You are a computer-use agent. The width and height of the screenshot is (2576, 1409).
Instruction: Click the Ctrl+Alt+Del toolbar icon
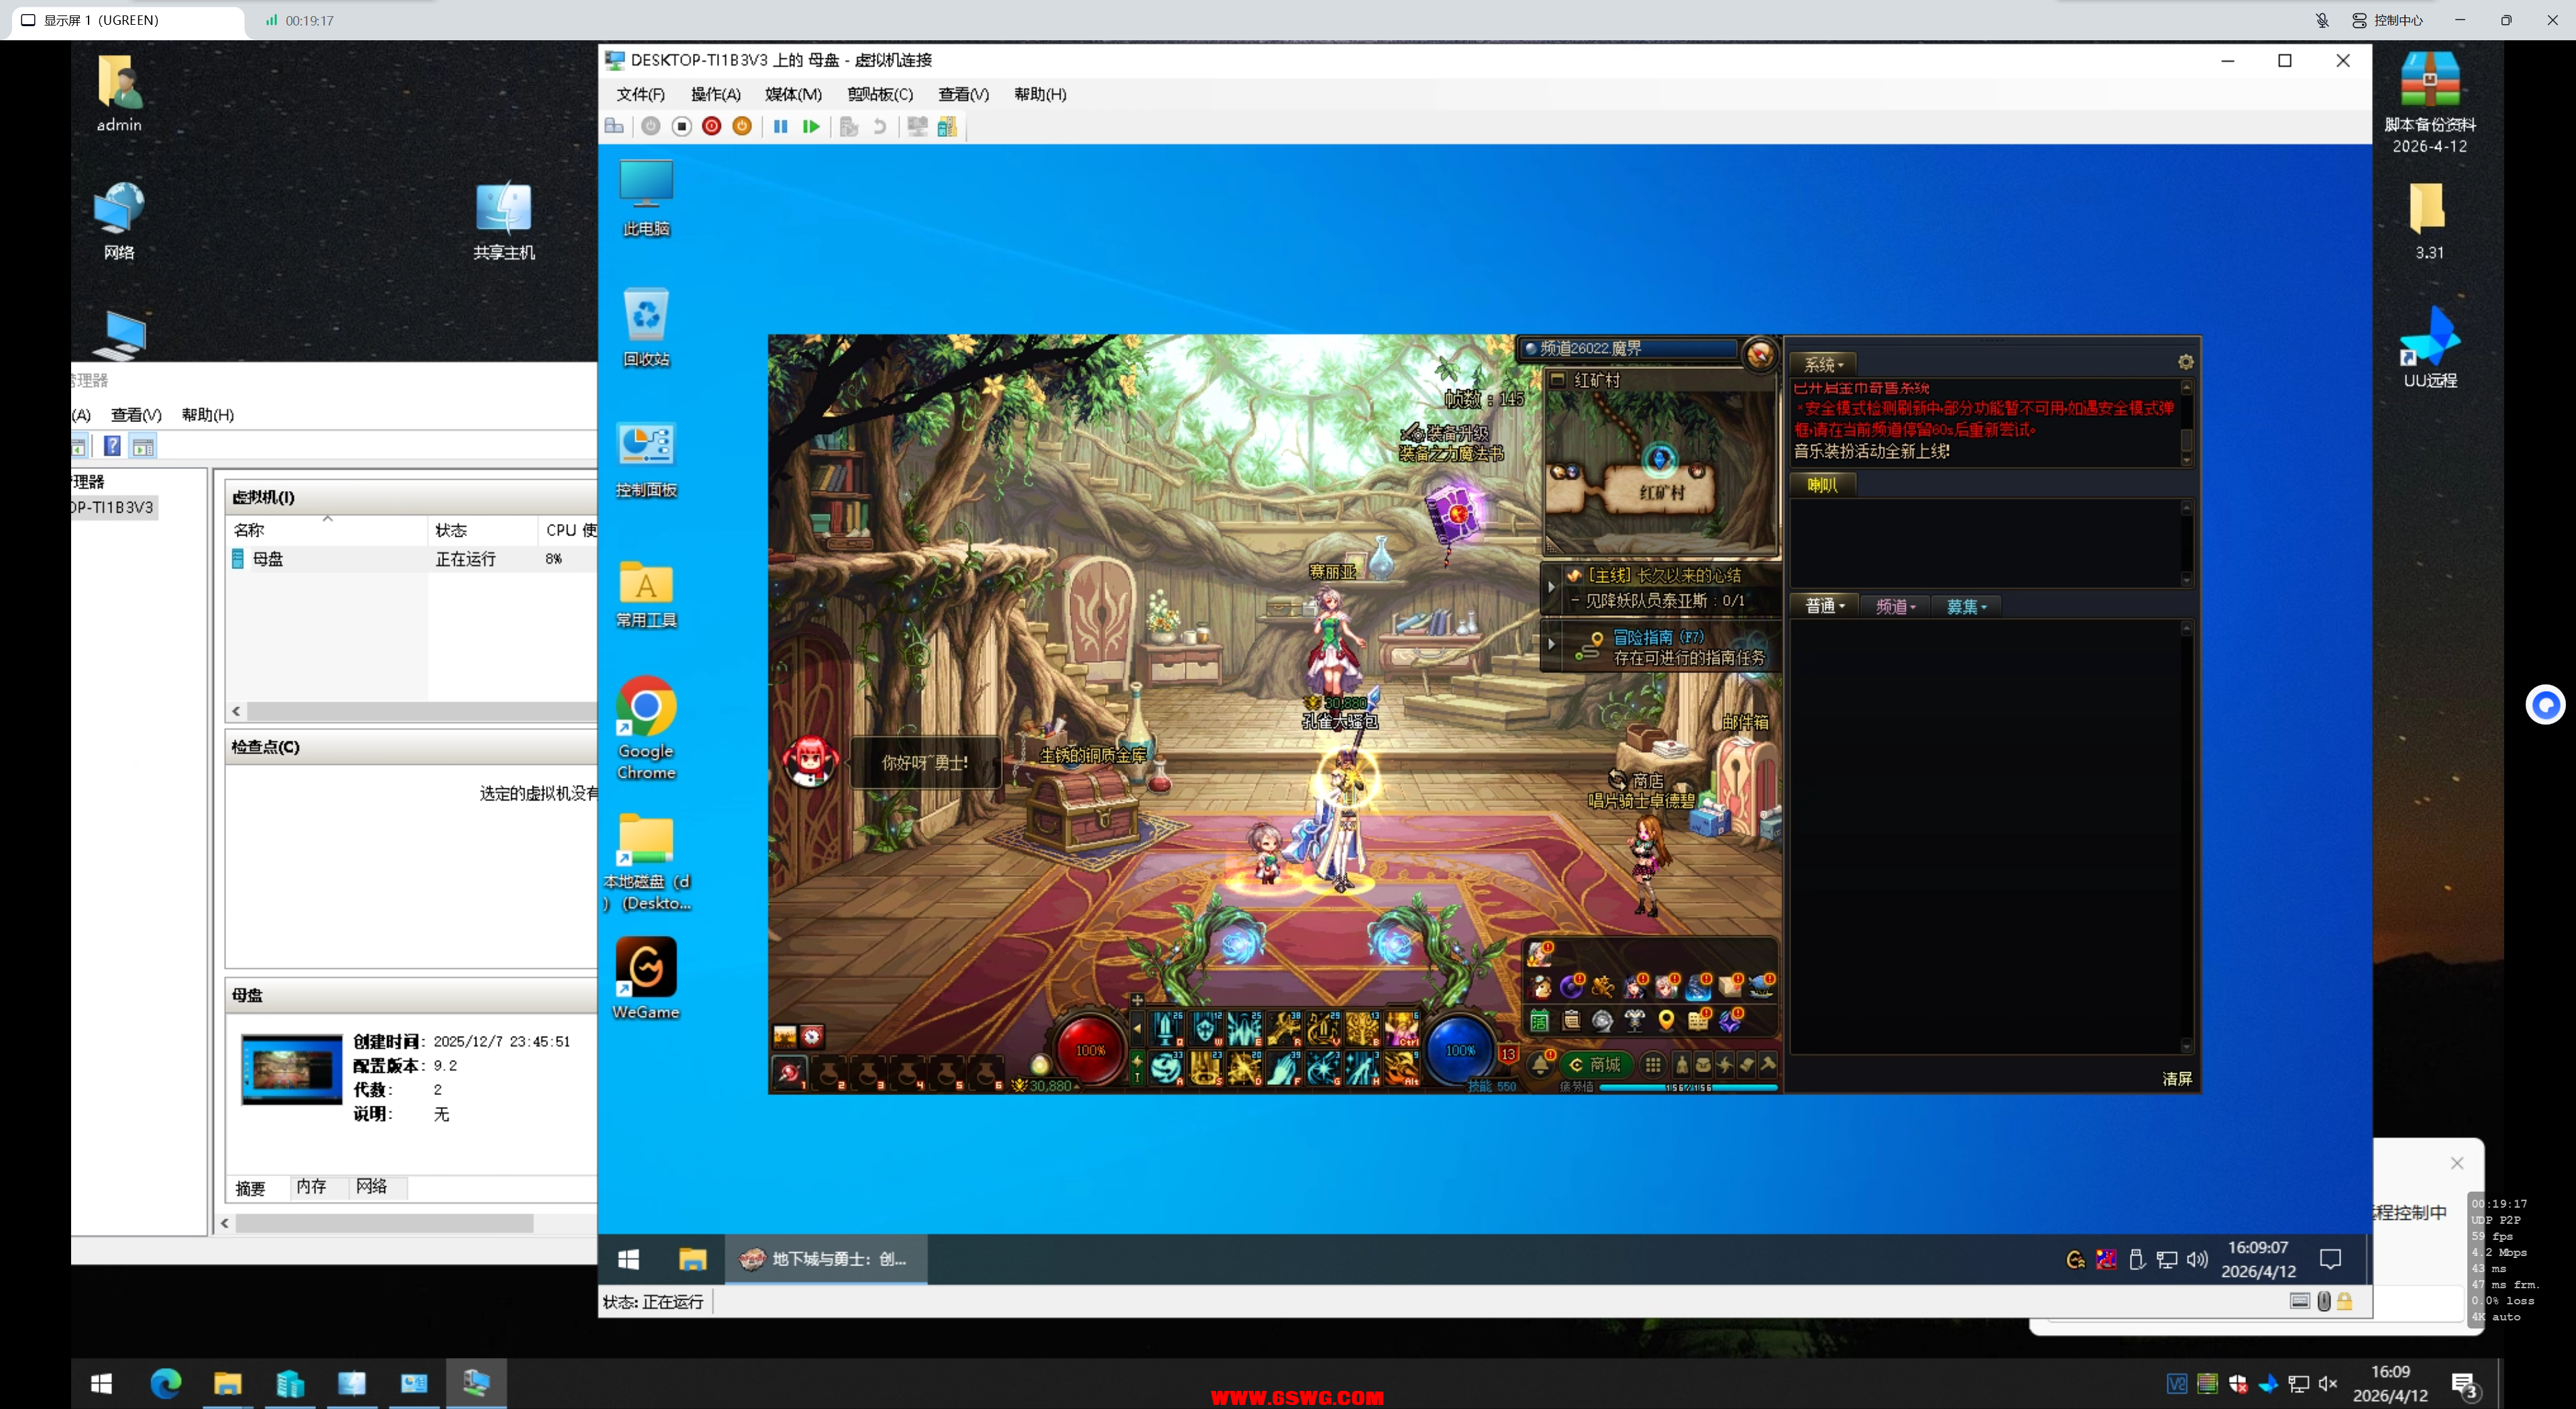pyautogui.click(x=614, y=127)
